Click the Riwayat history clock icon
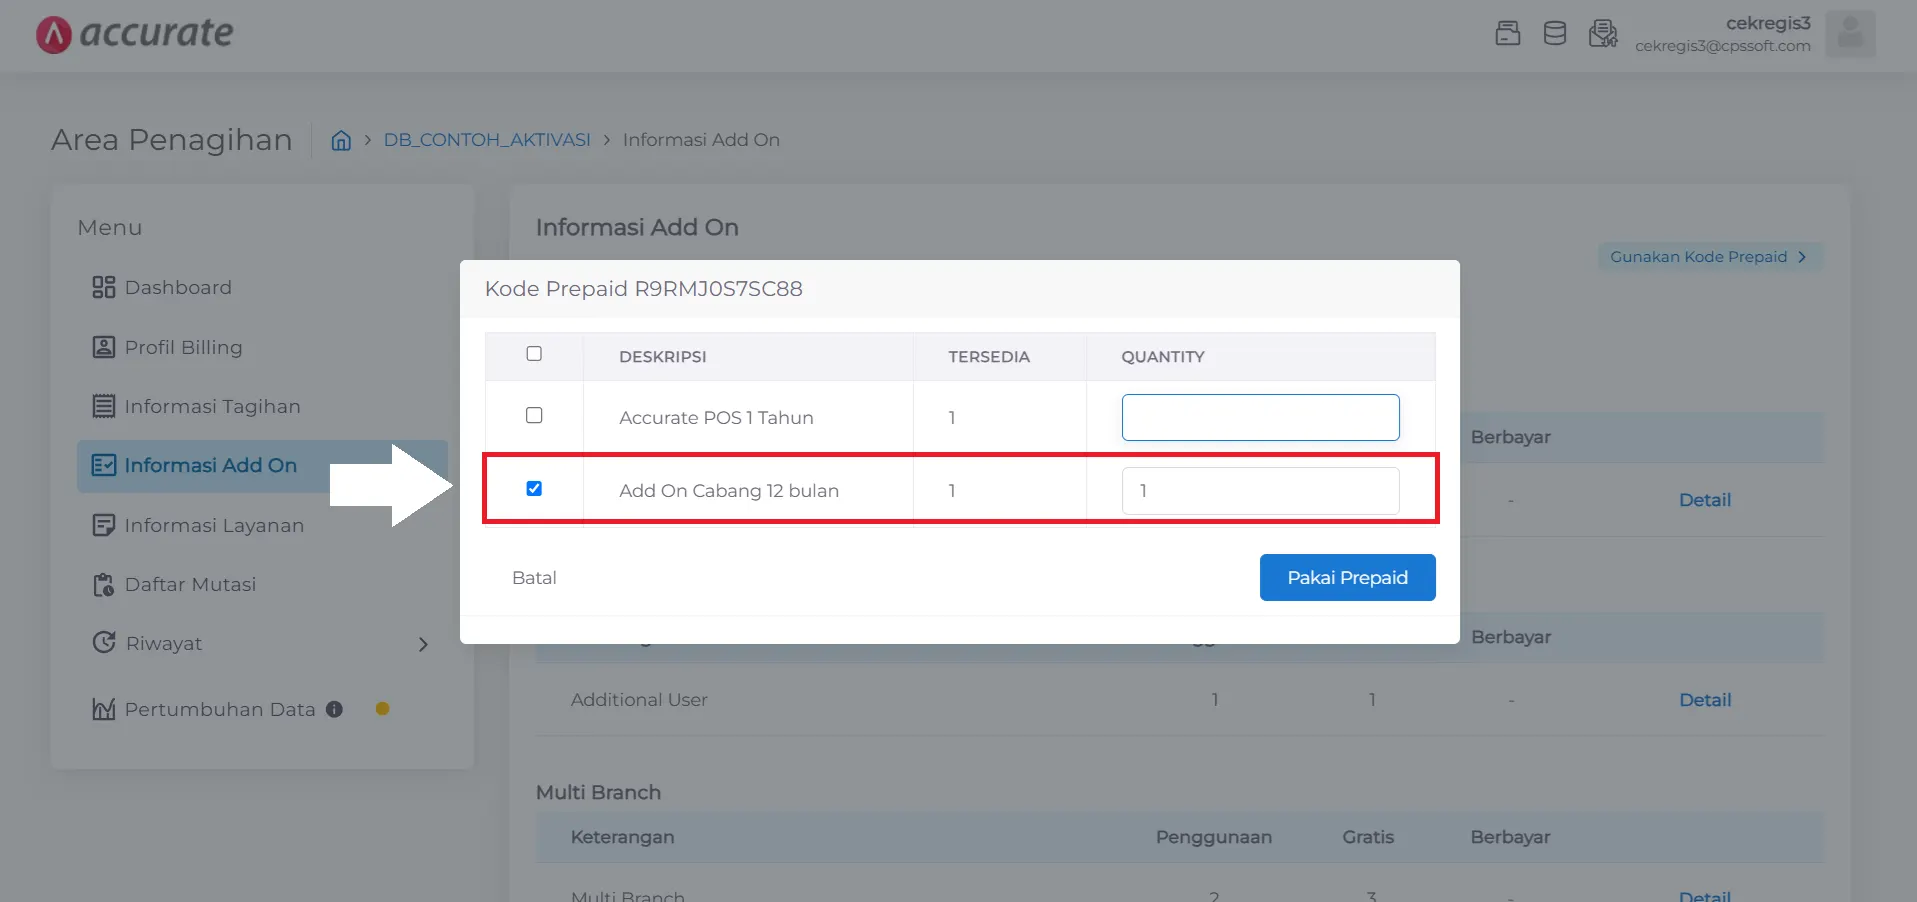 click(103, 642)
